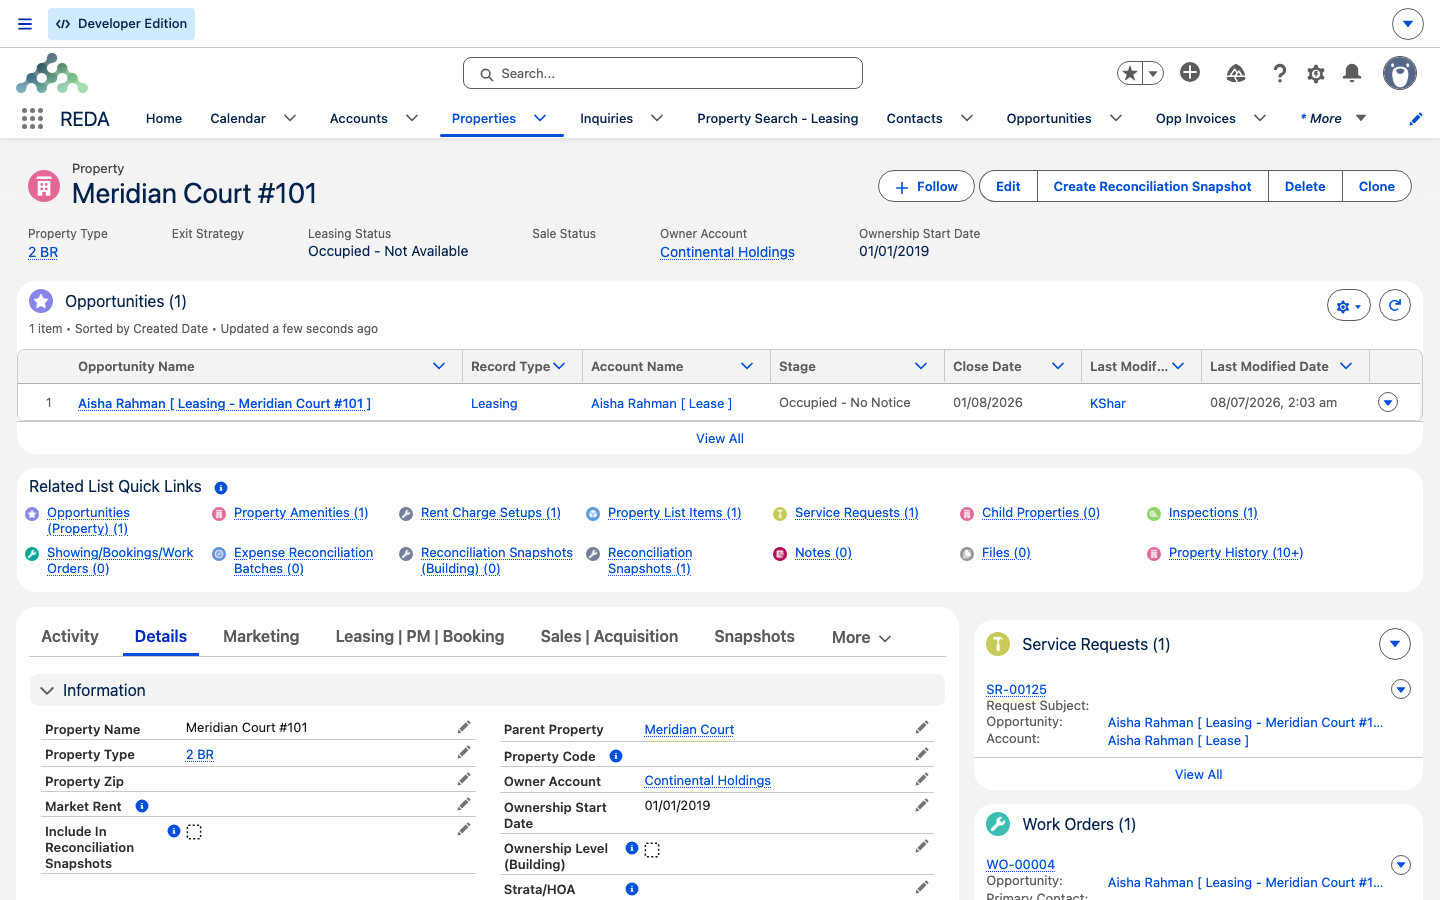Image resolution: width=1440 pixels, height=900 pixels.
Task: Open the Property History (10+) quick link
Action: click(1236, 553)
